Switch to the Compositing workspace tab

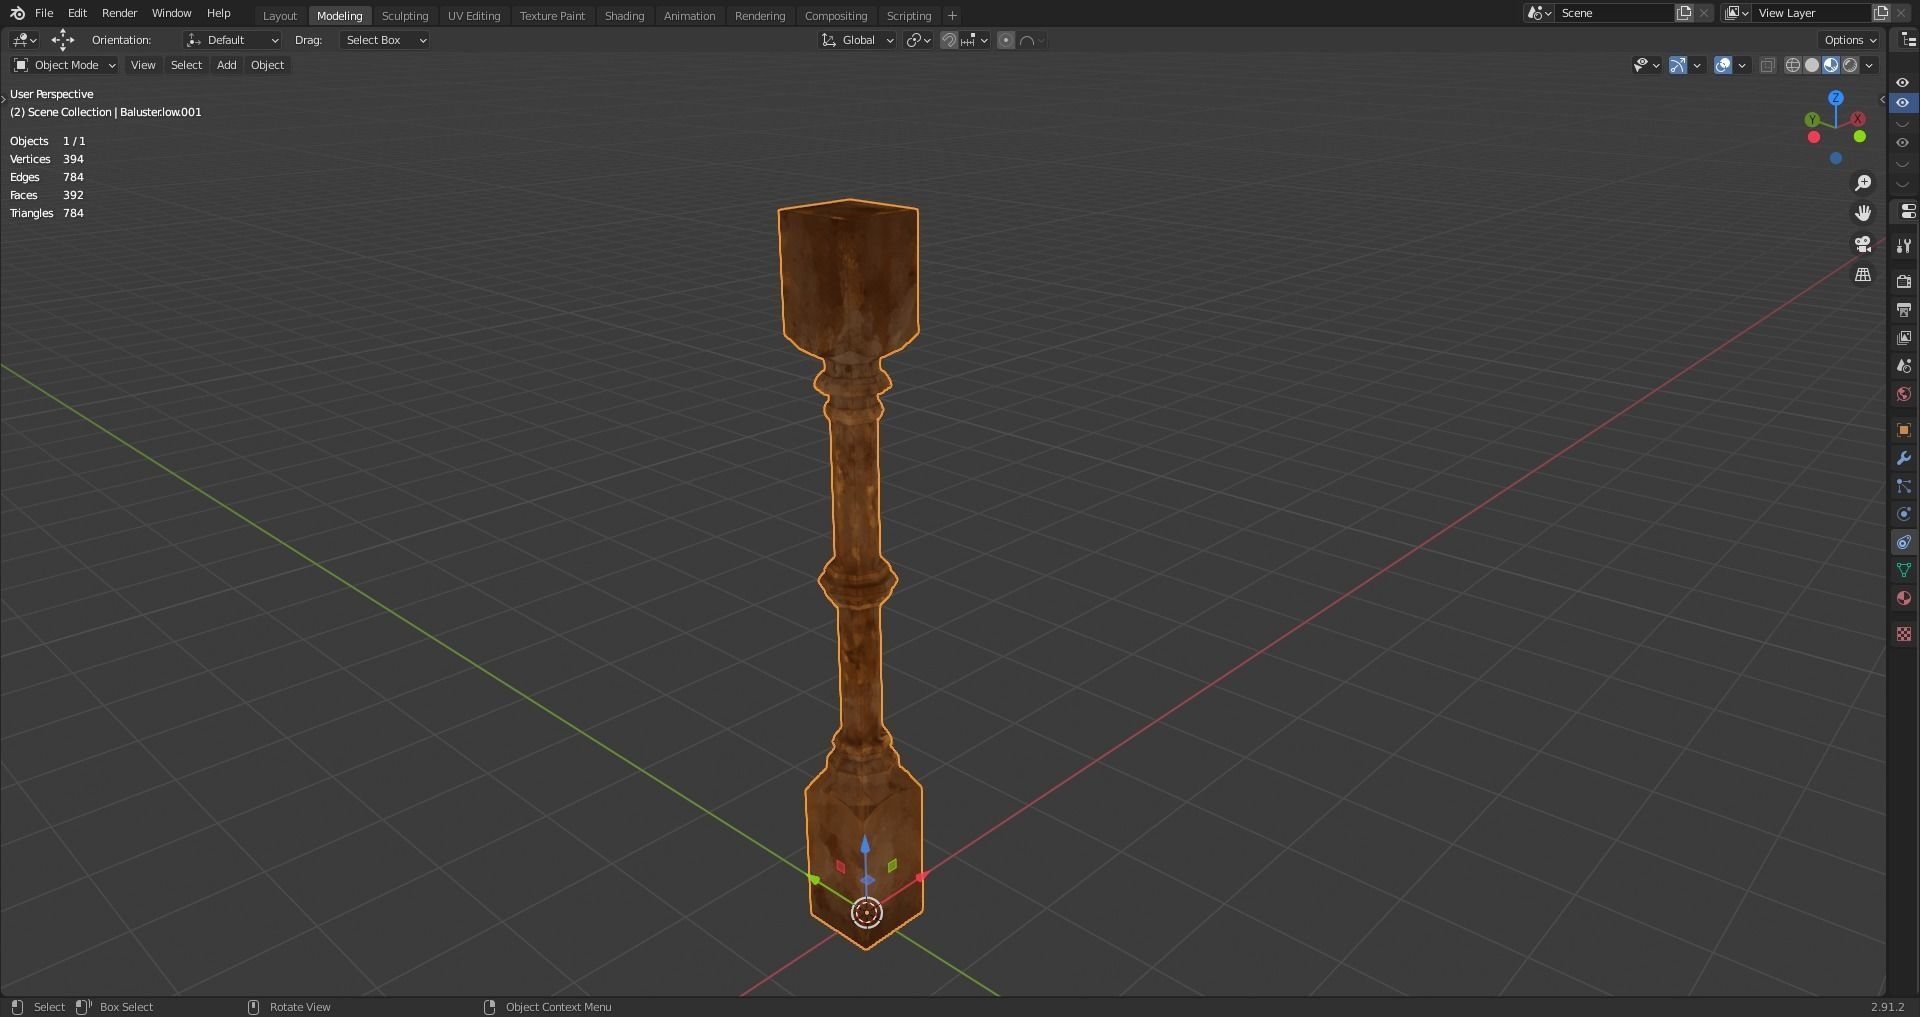pos(836,16)
